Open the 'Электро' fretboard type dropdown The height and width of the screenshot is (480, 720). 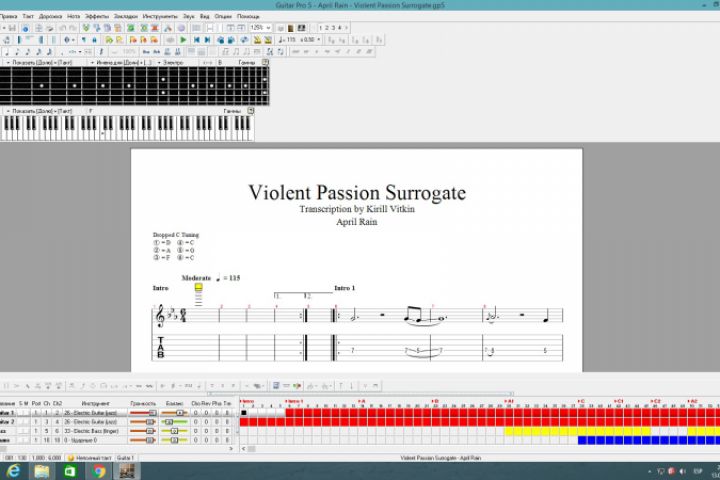pos(171,62)
